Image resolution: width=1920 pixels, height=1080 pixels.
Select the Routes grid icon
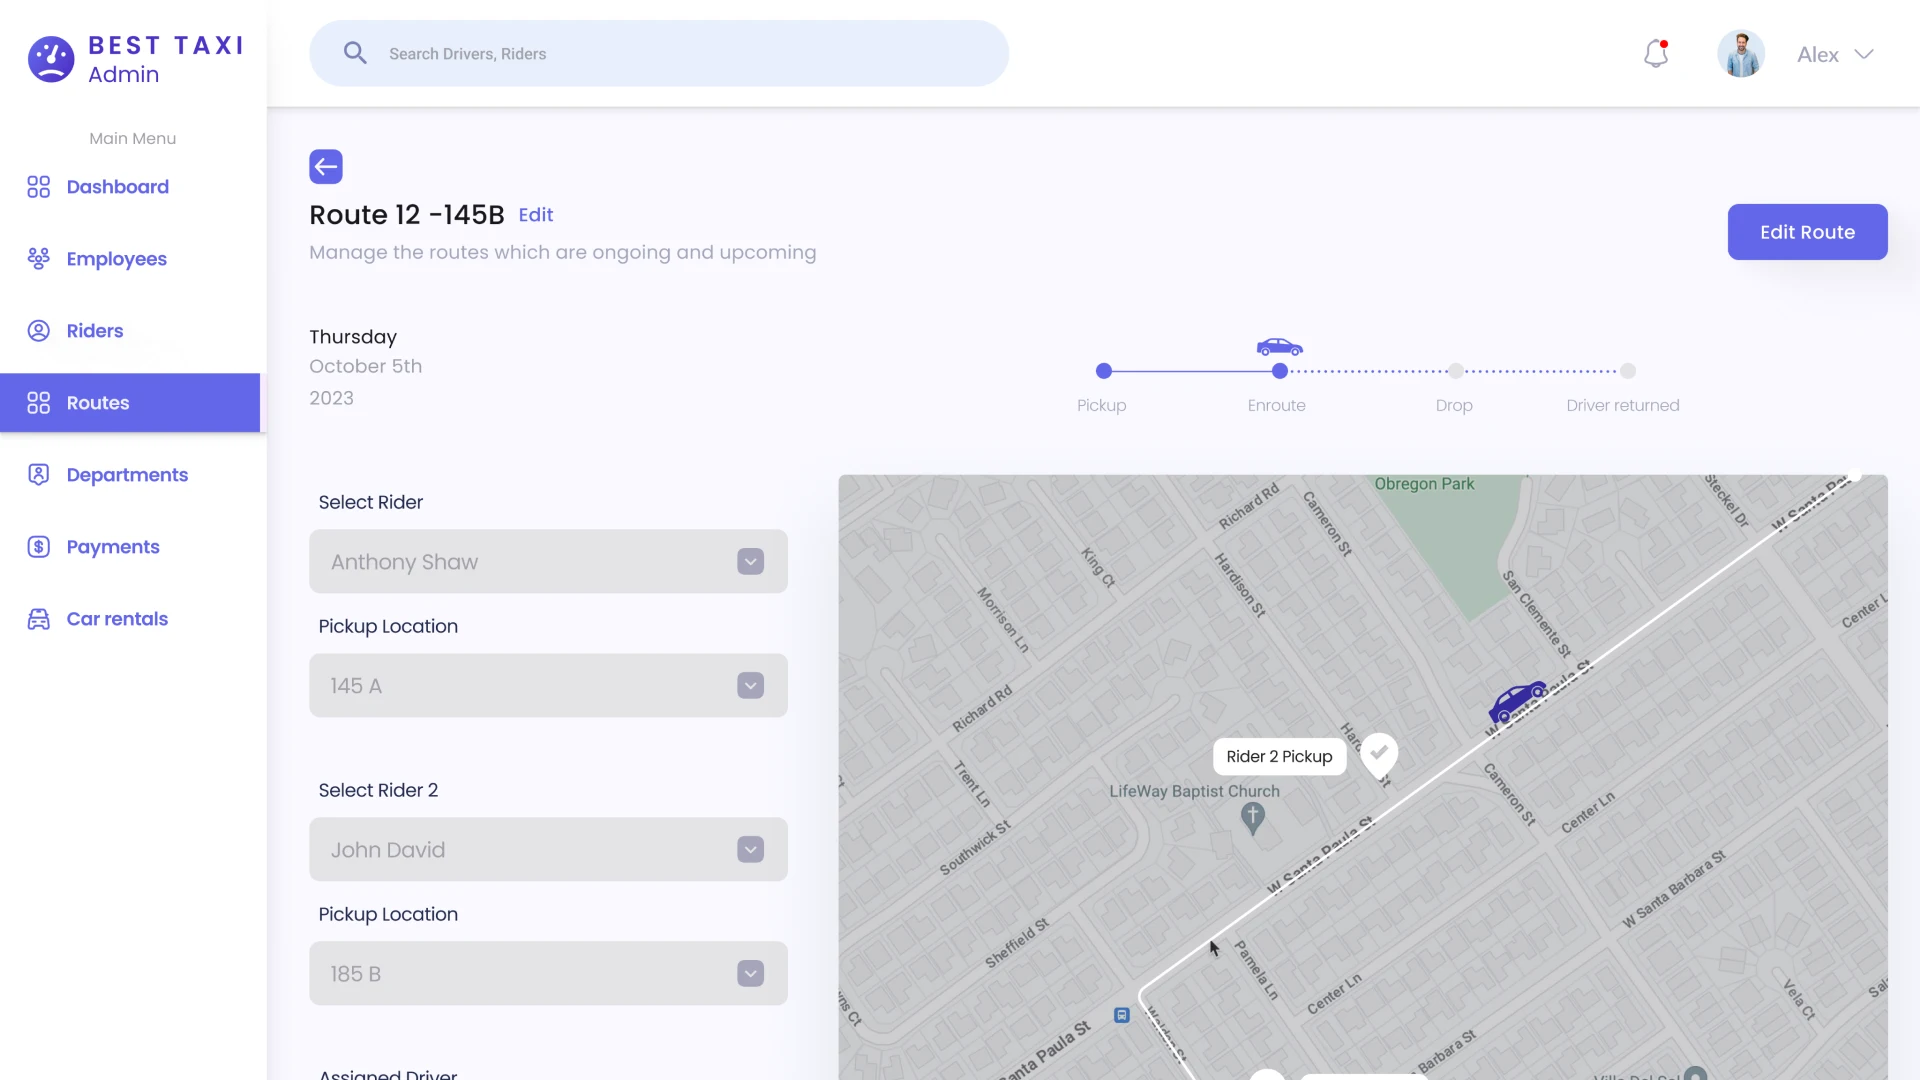click(37, 403)
